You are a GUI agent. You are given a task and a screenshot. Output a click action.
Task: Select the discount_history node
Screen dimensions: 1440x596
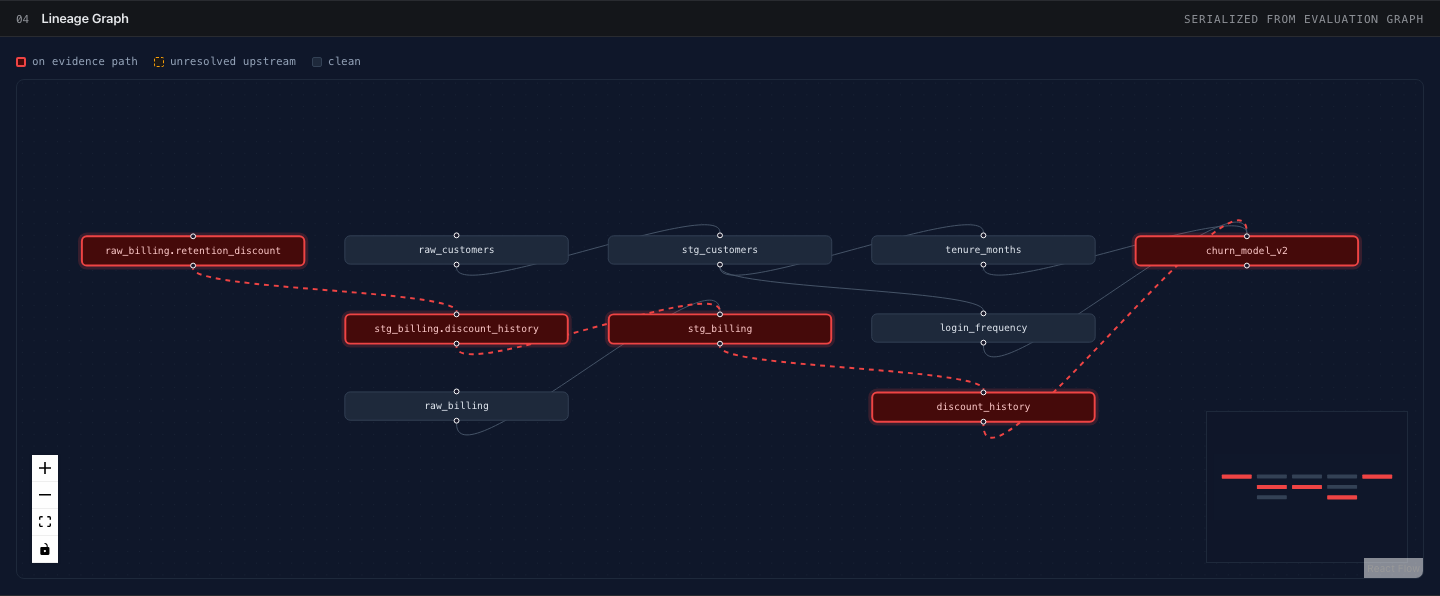pos(983,407)
